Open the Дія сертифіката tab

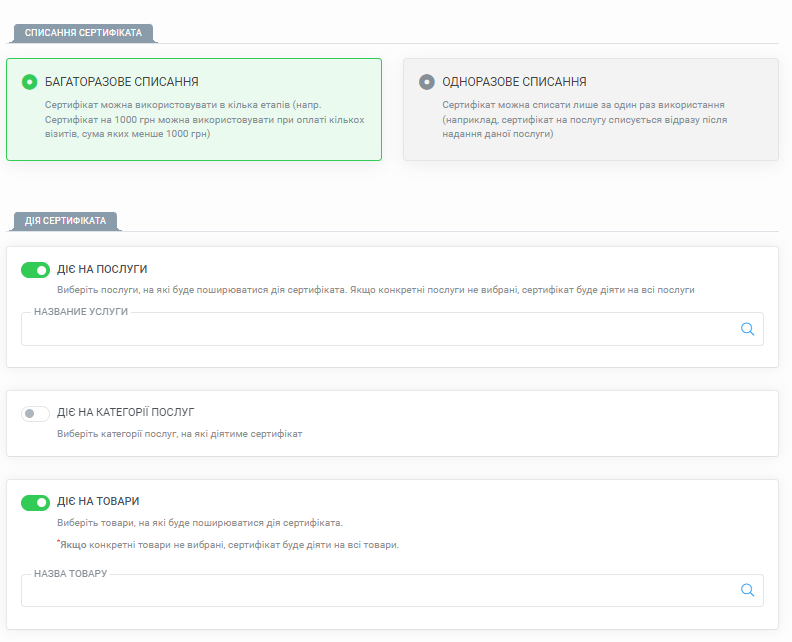[x=66, y=221]
